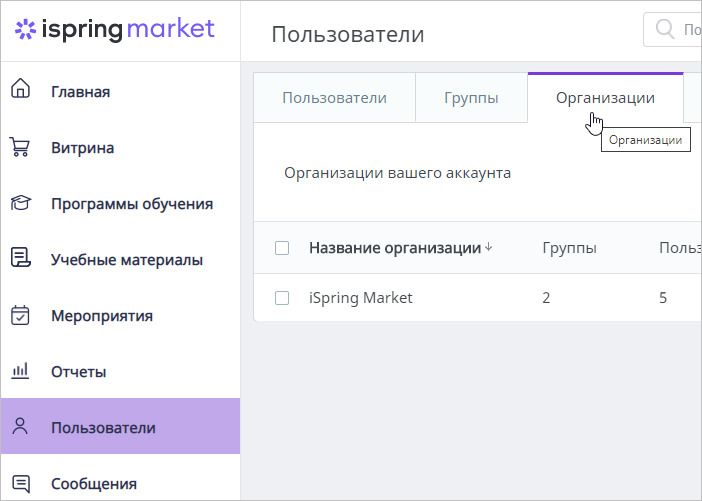Click the graduation cap icon for Программы обучения
Viewport: 702px width, 501px height.
21,203
